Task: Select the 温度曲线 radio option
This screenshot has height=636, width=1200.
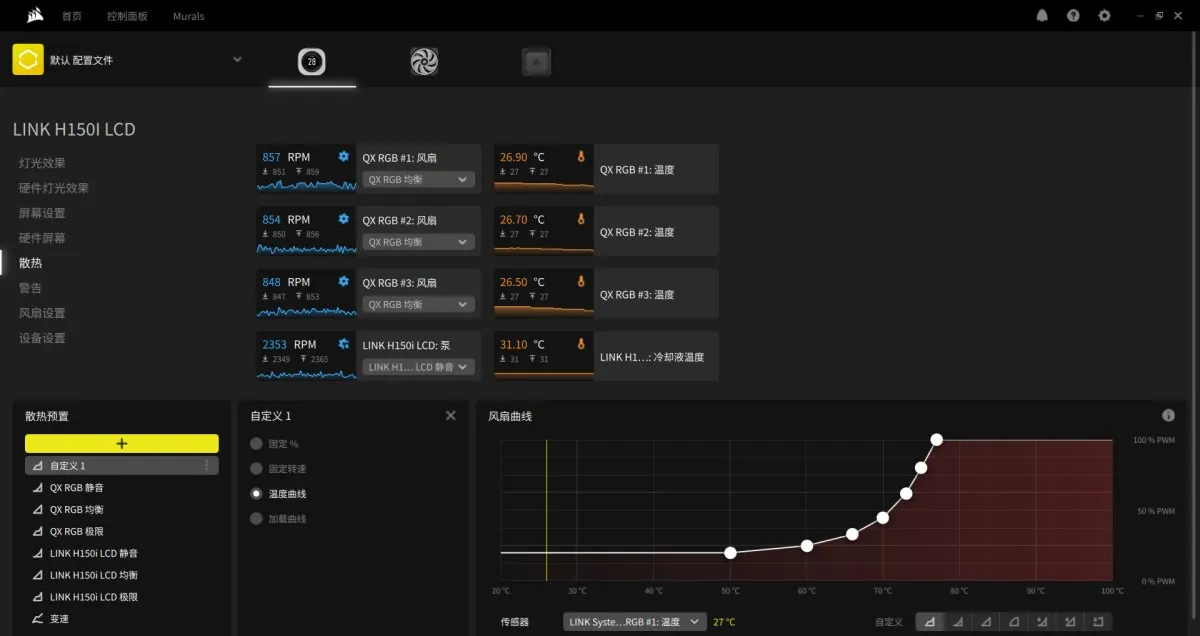Action: pyautogui.click(x=256, y=494)
